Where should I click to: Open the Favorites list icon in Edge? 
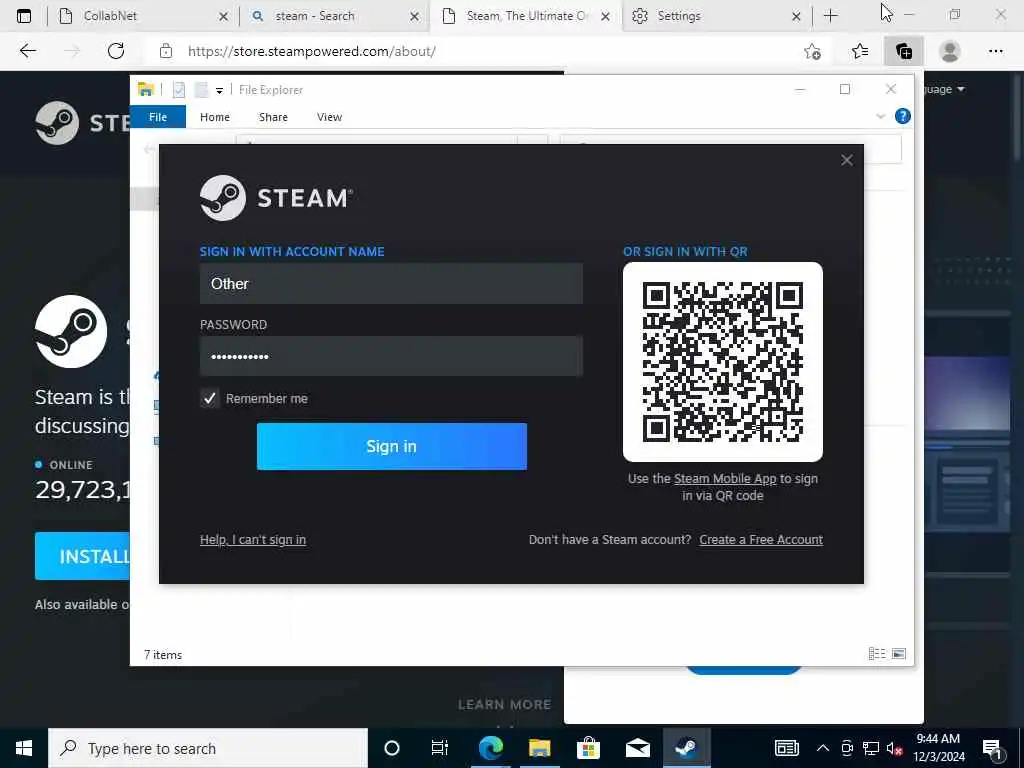pos(860,51)
